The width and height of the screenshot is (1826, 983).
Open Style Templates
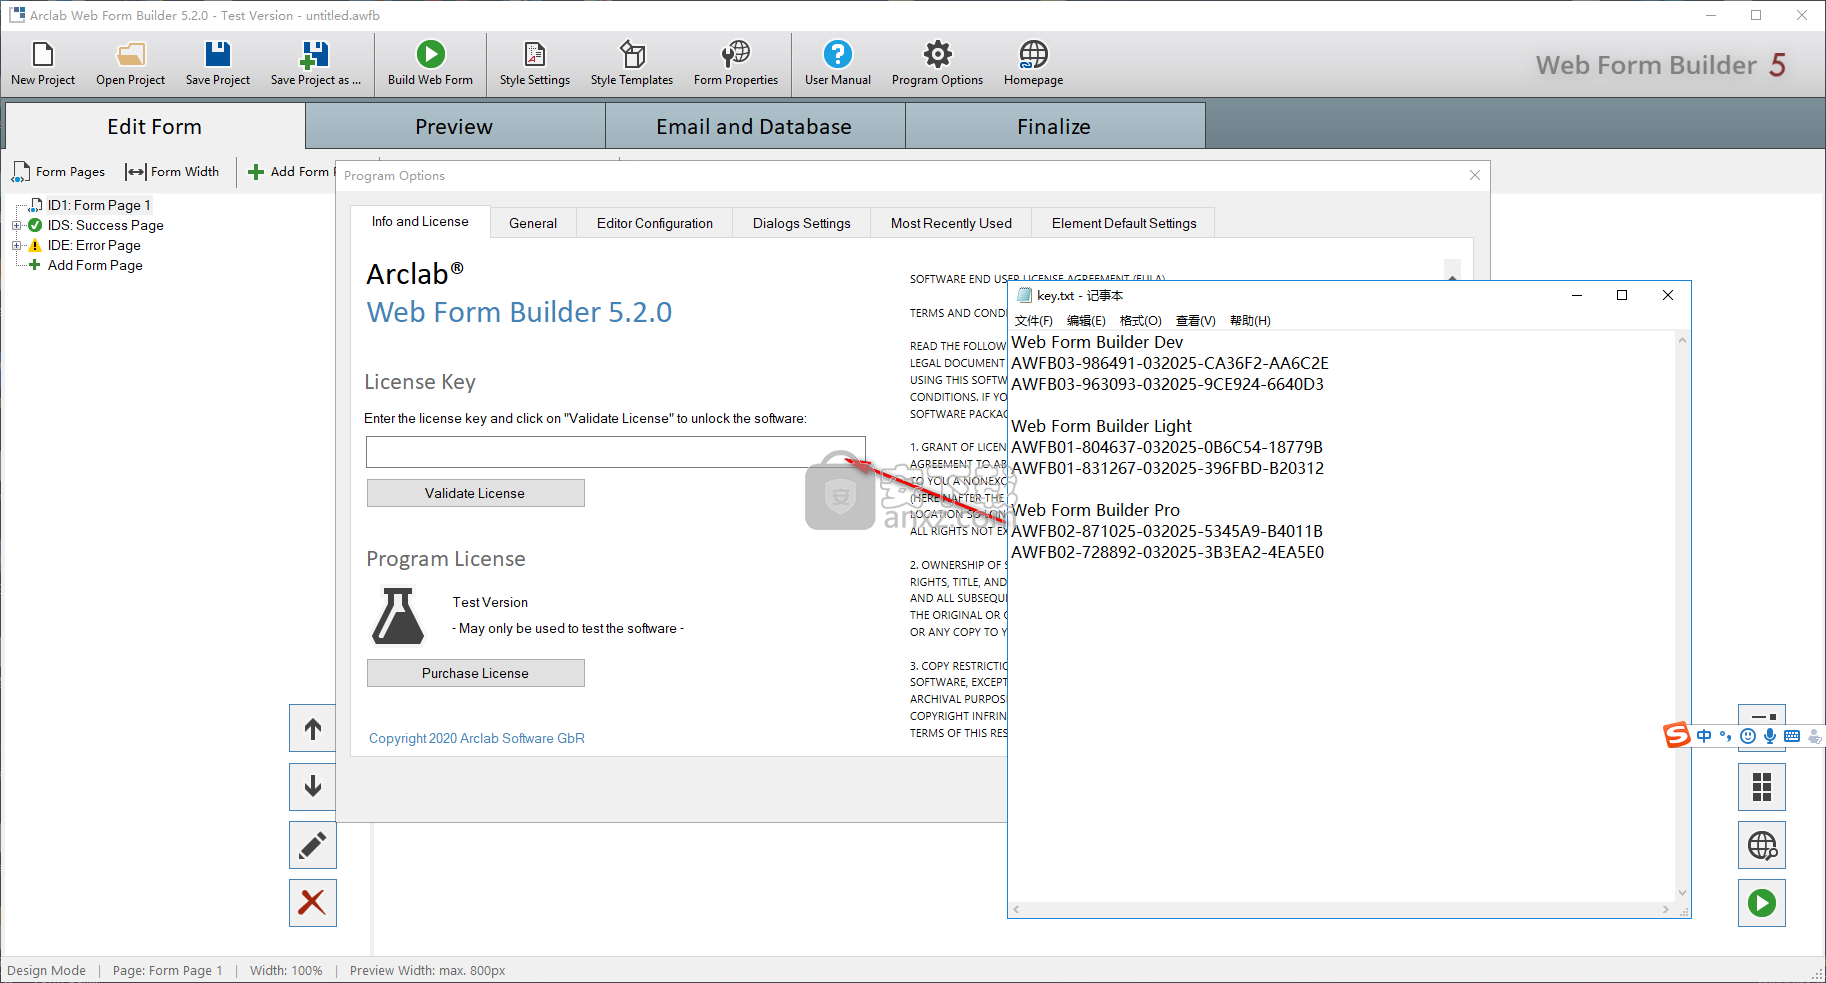click(x=632, y=64)
